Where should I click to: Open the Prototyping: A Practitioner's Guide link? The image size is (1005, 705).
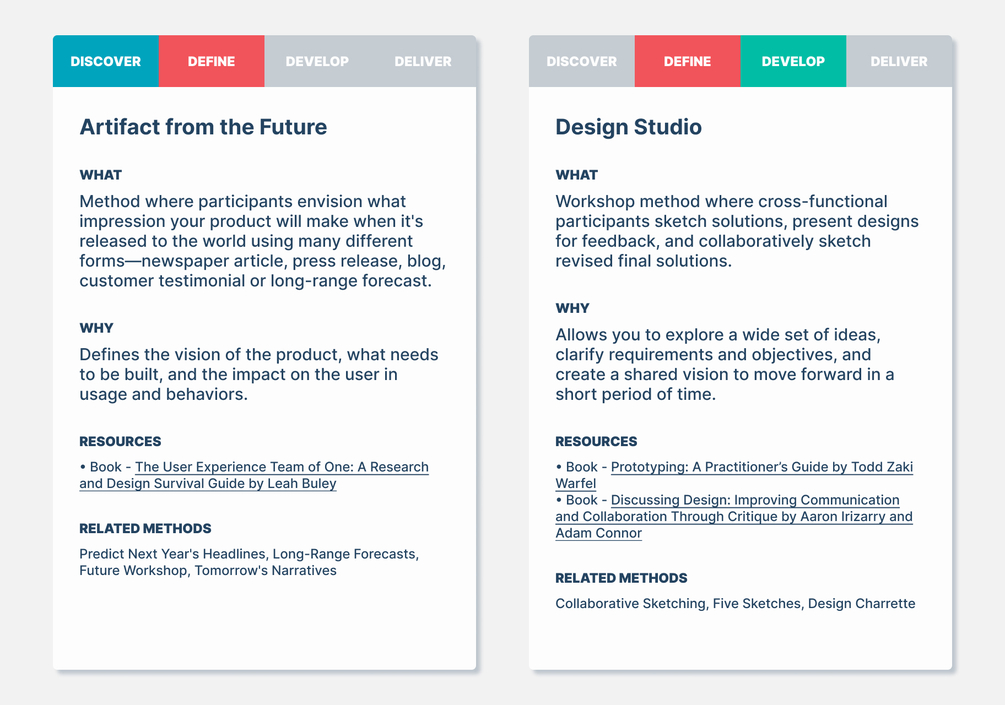point(761,467)
